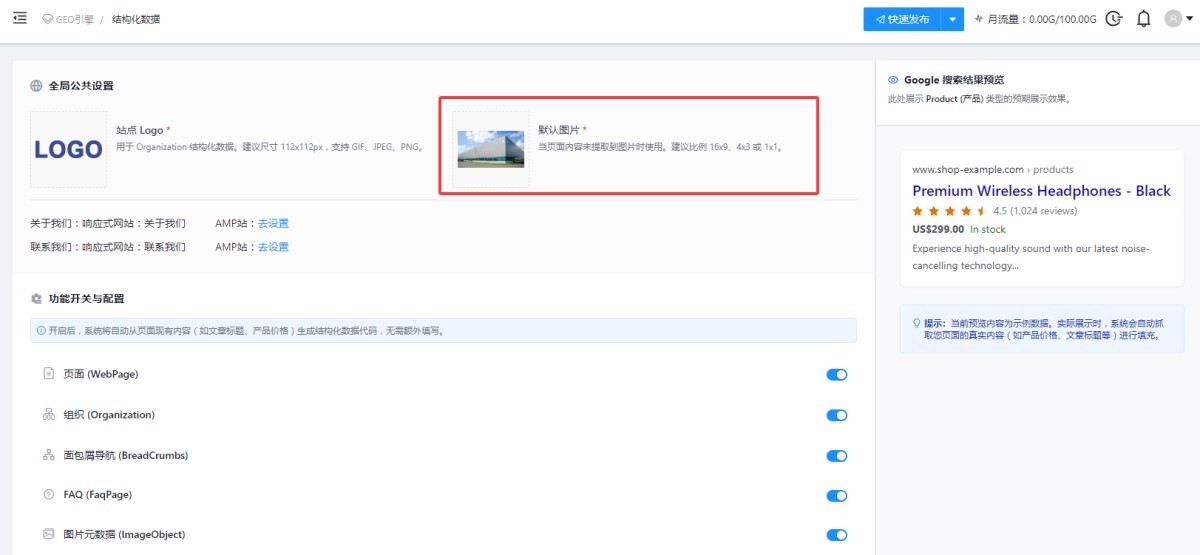Screen dimensions: 1200x555
Task: Open the user account dropdown caret
Action: click(x=1189, y=19)
